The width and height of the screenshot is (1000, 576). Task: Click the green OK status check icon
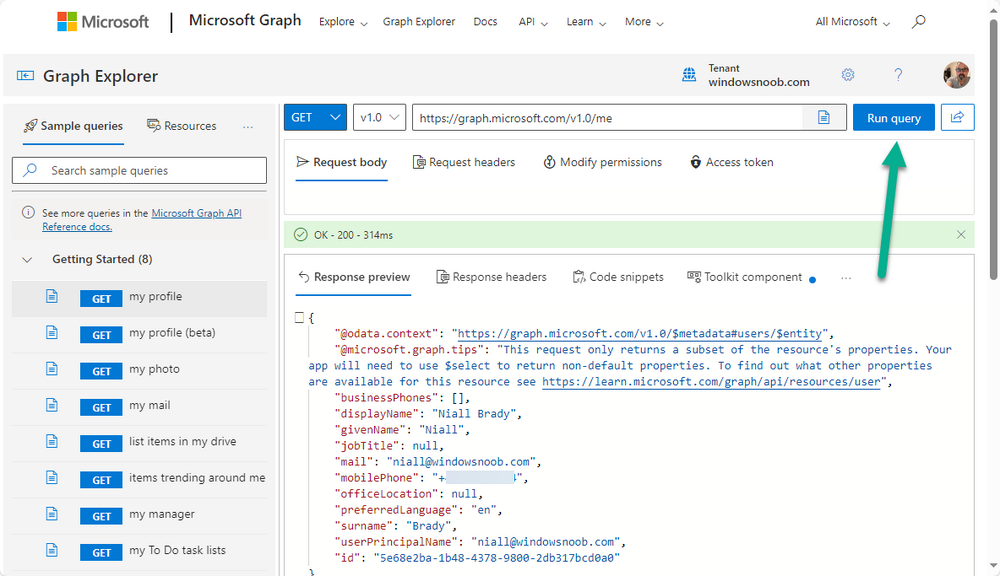click(300, 235)
